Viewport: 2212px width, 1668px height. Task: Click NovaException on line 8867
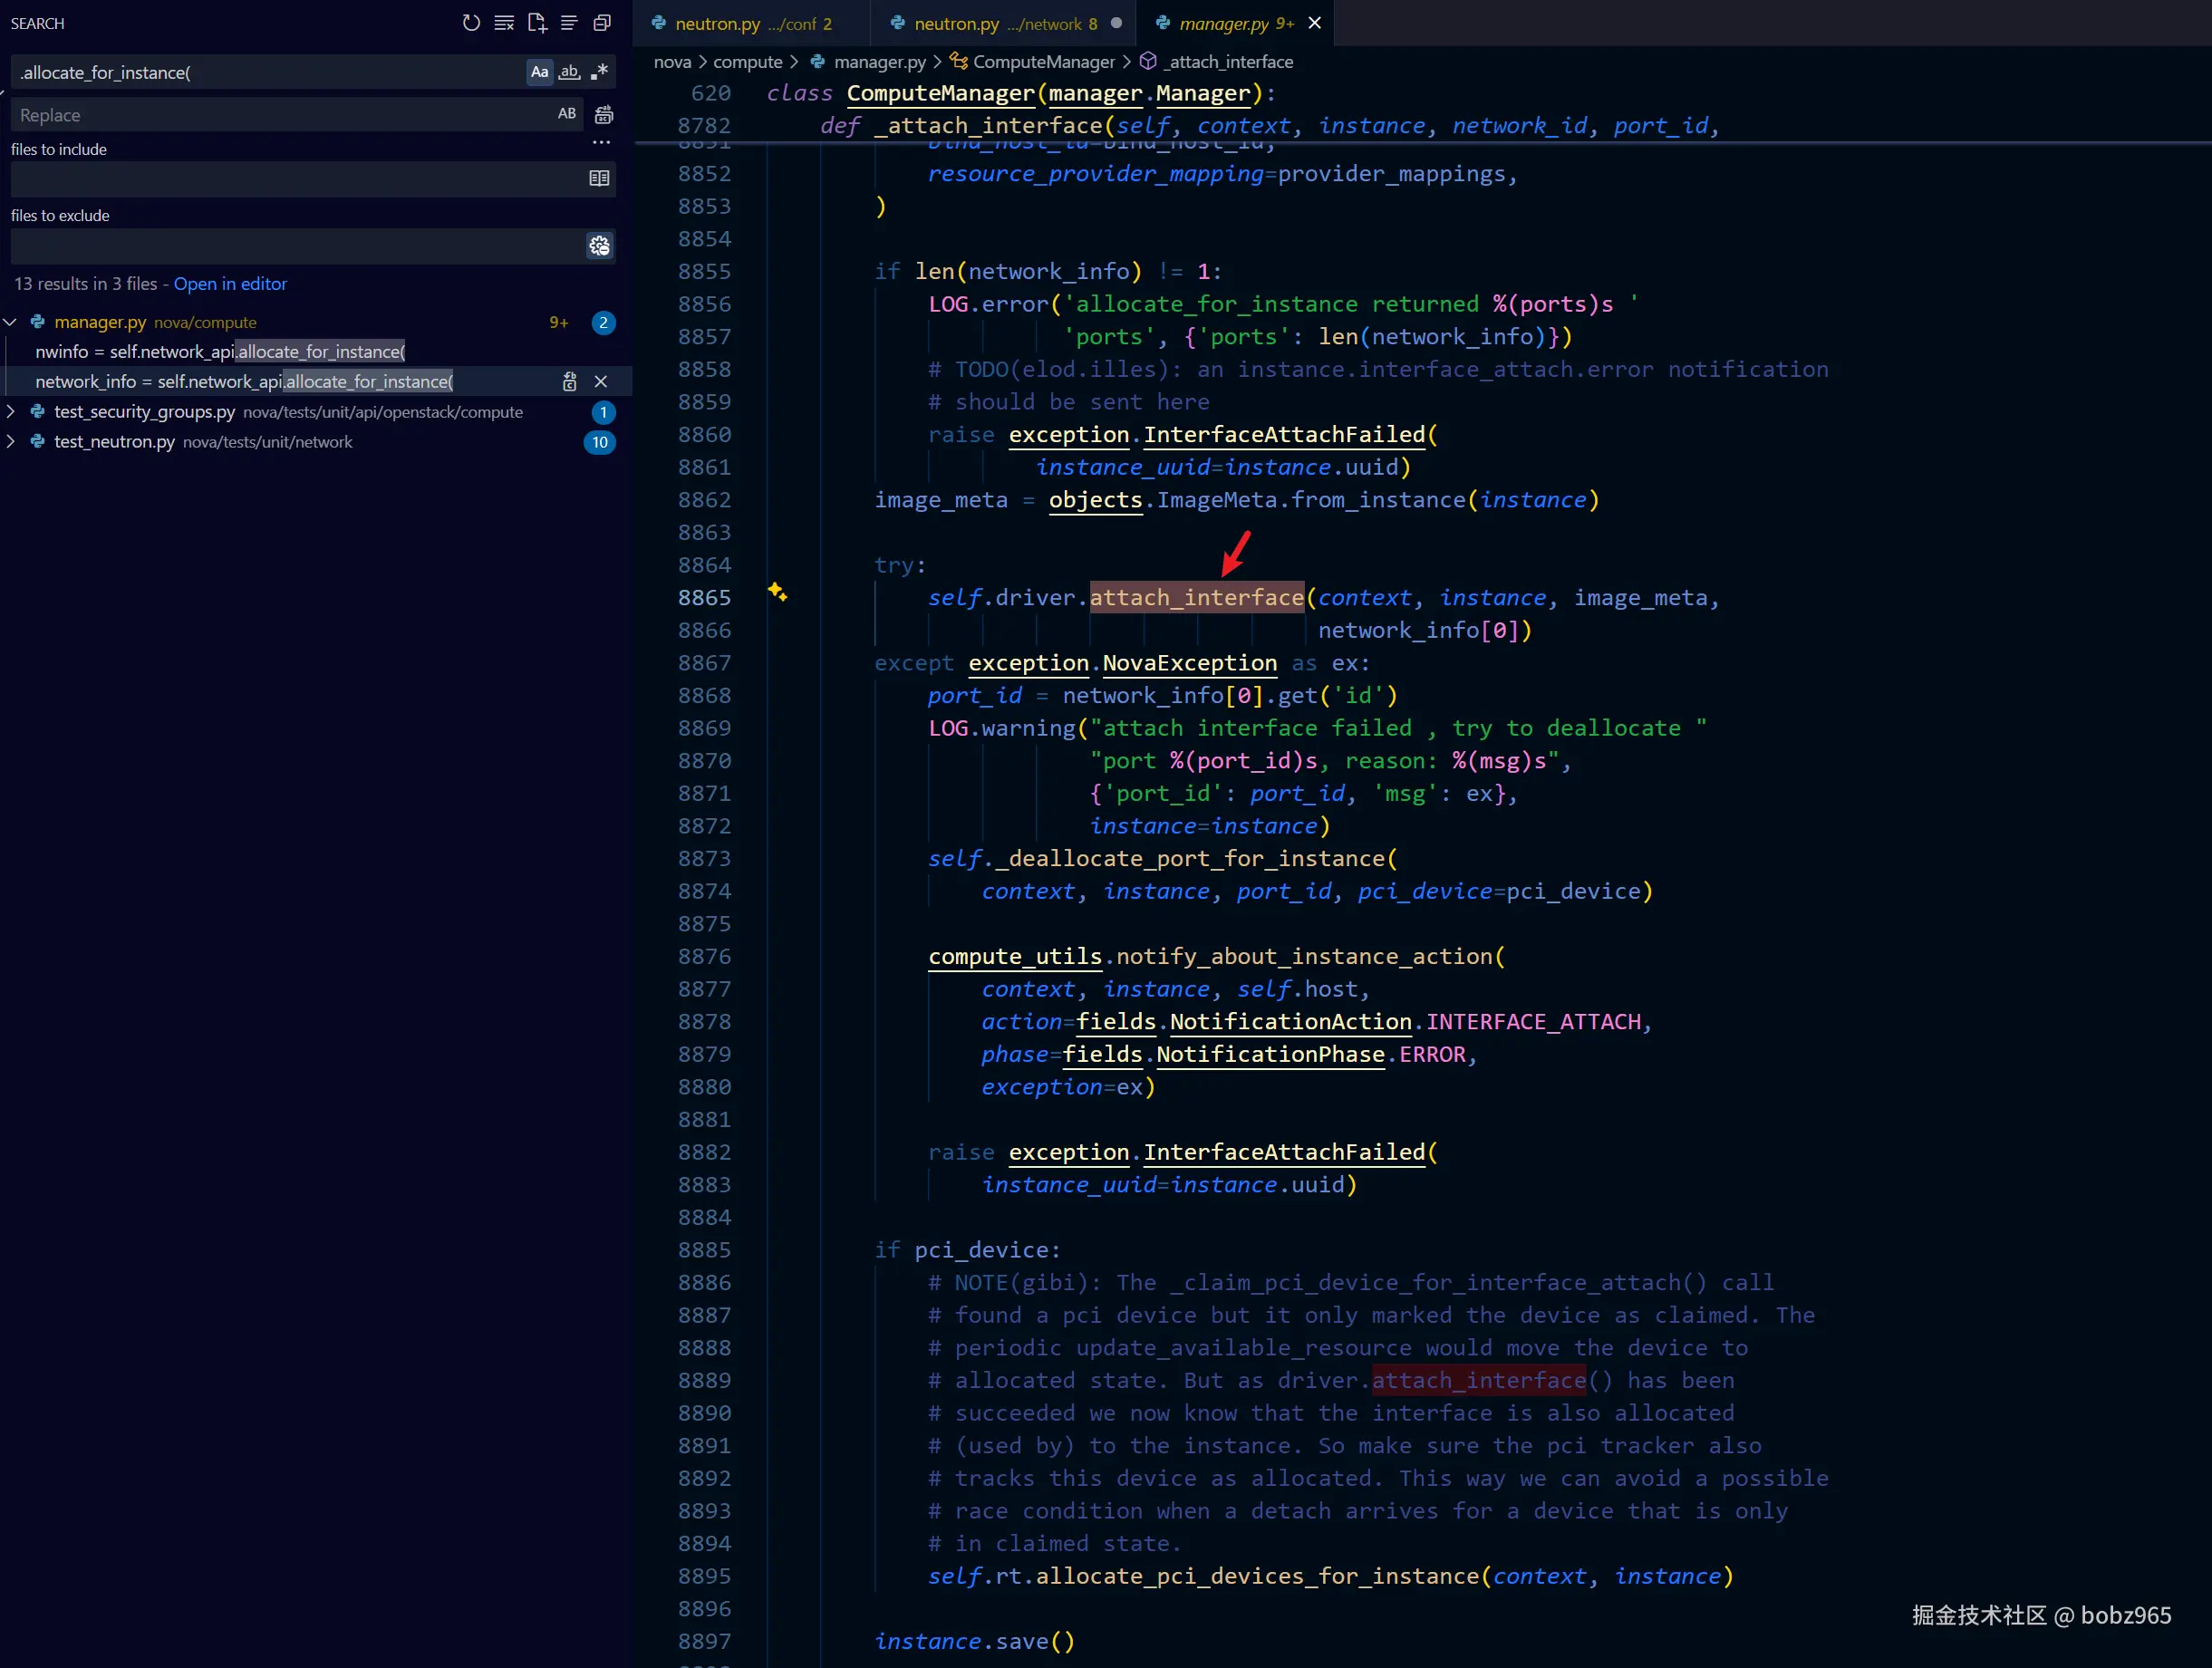click(x=1189, y=664)
